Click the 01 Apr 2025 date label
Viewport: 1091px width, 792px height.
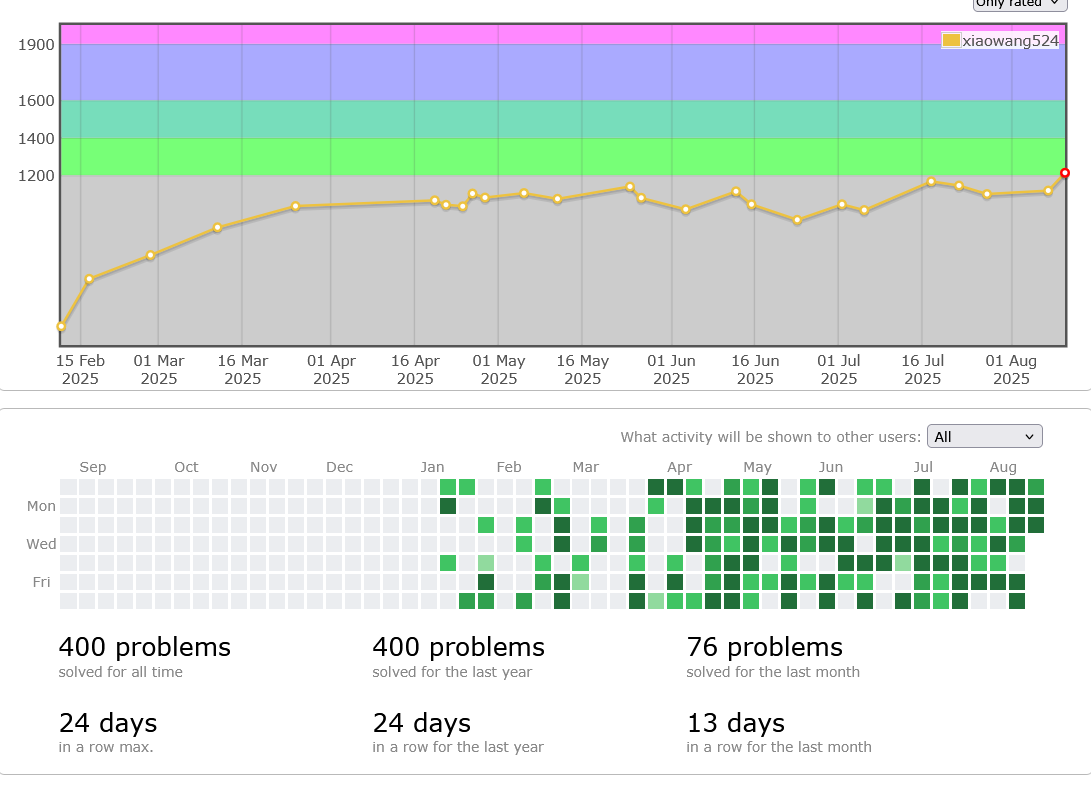(x=331, y=370)
